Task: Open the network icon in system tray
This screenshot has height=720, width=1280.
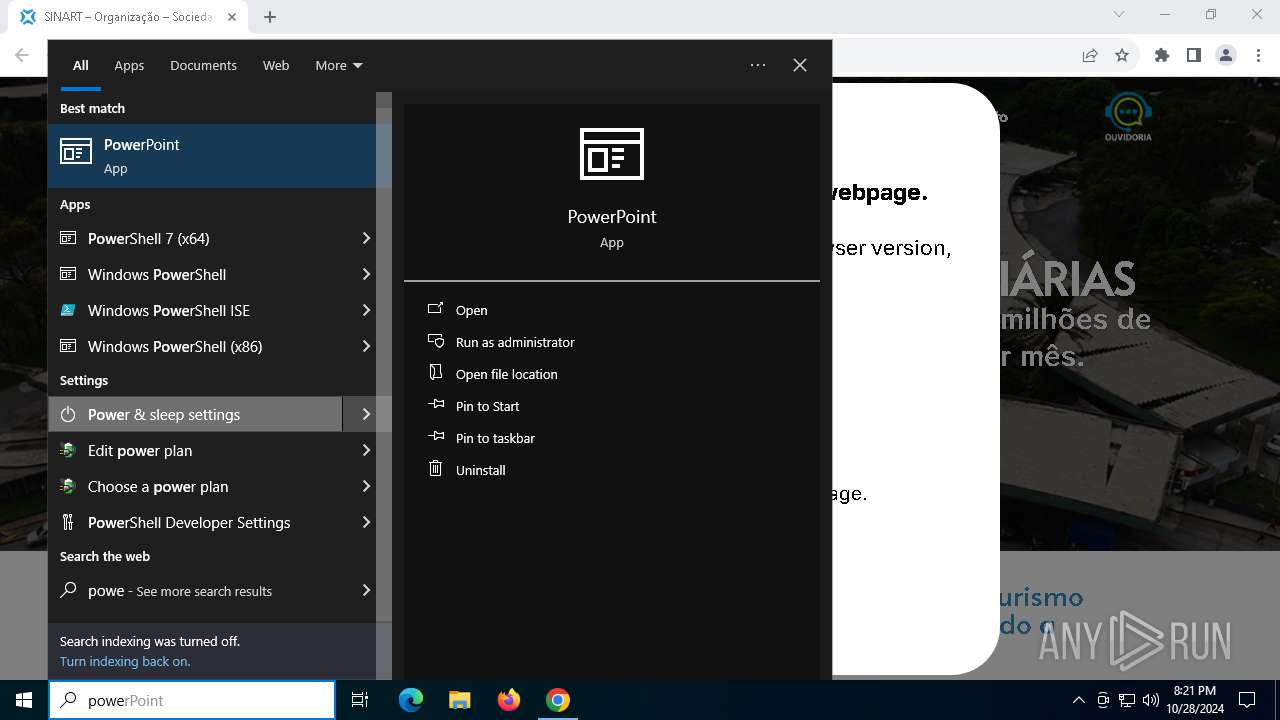Action: 1127,700
